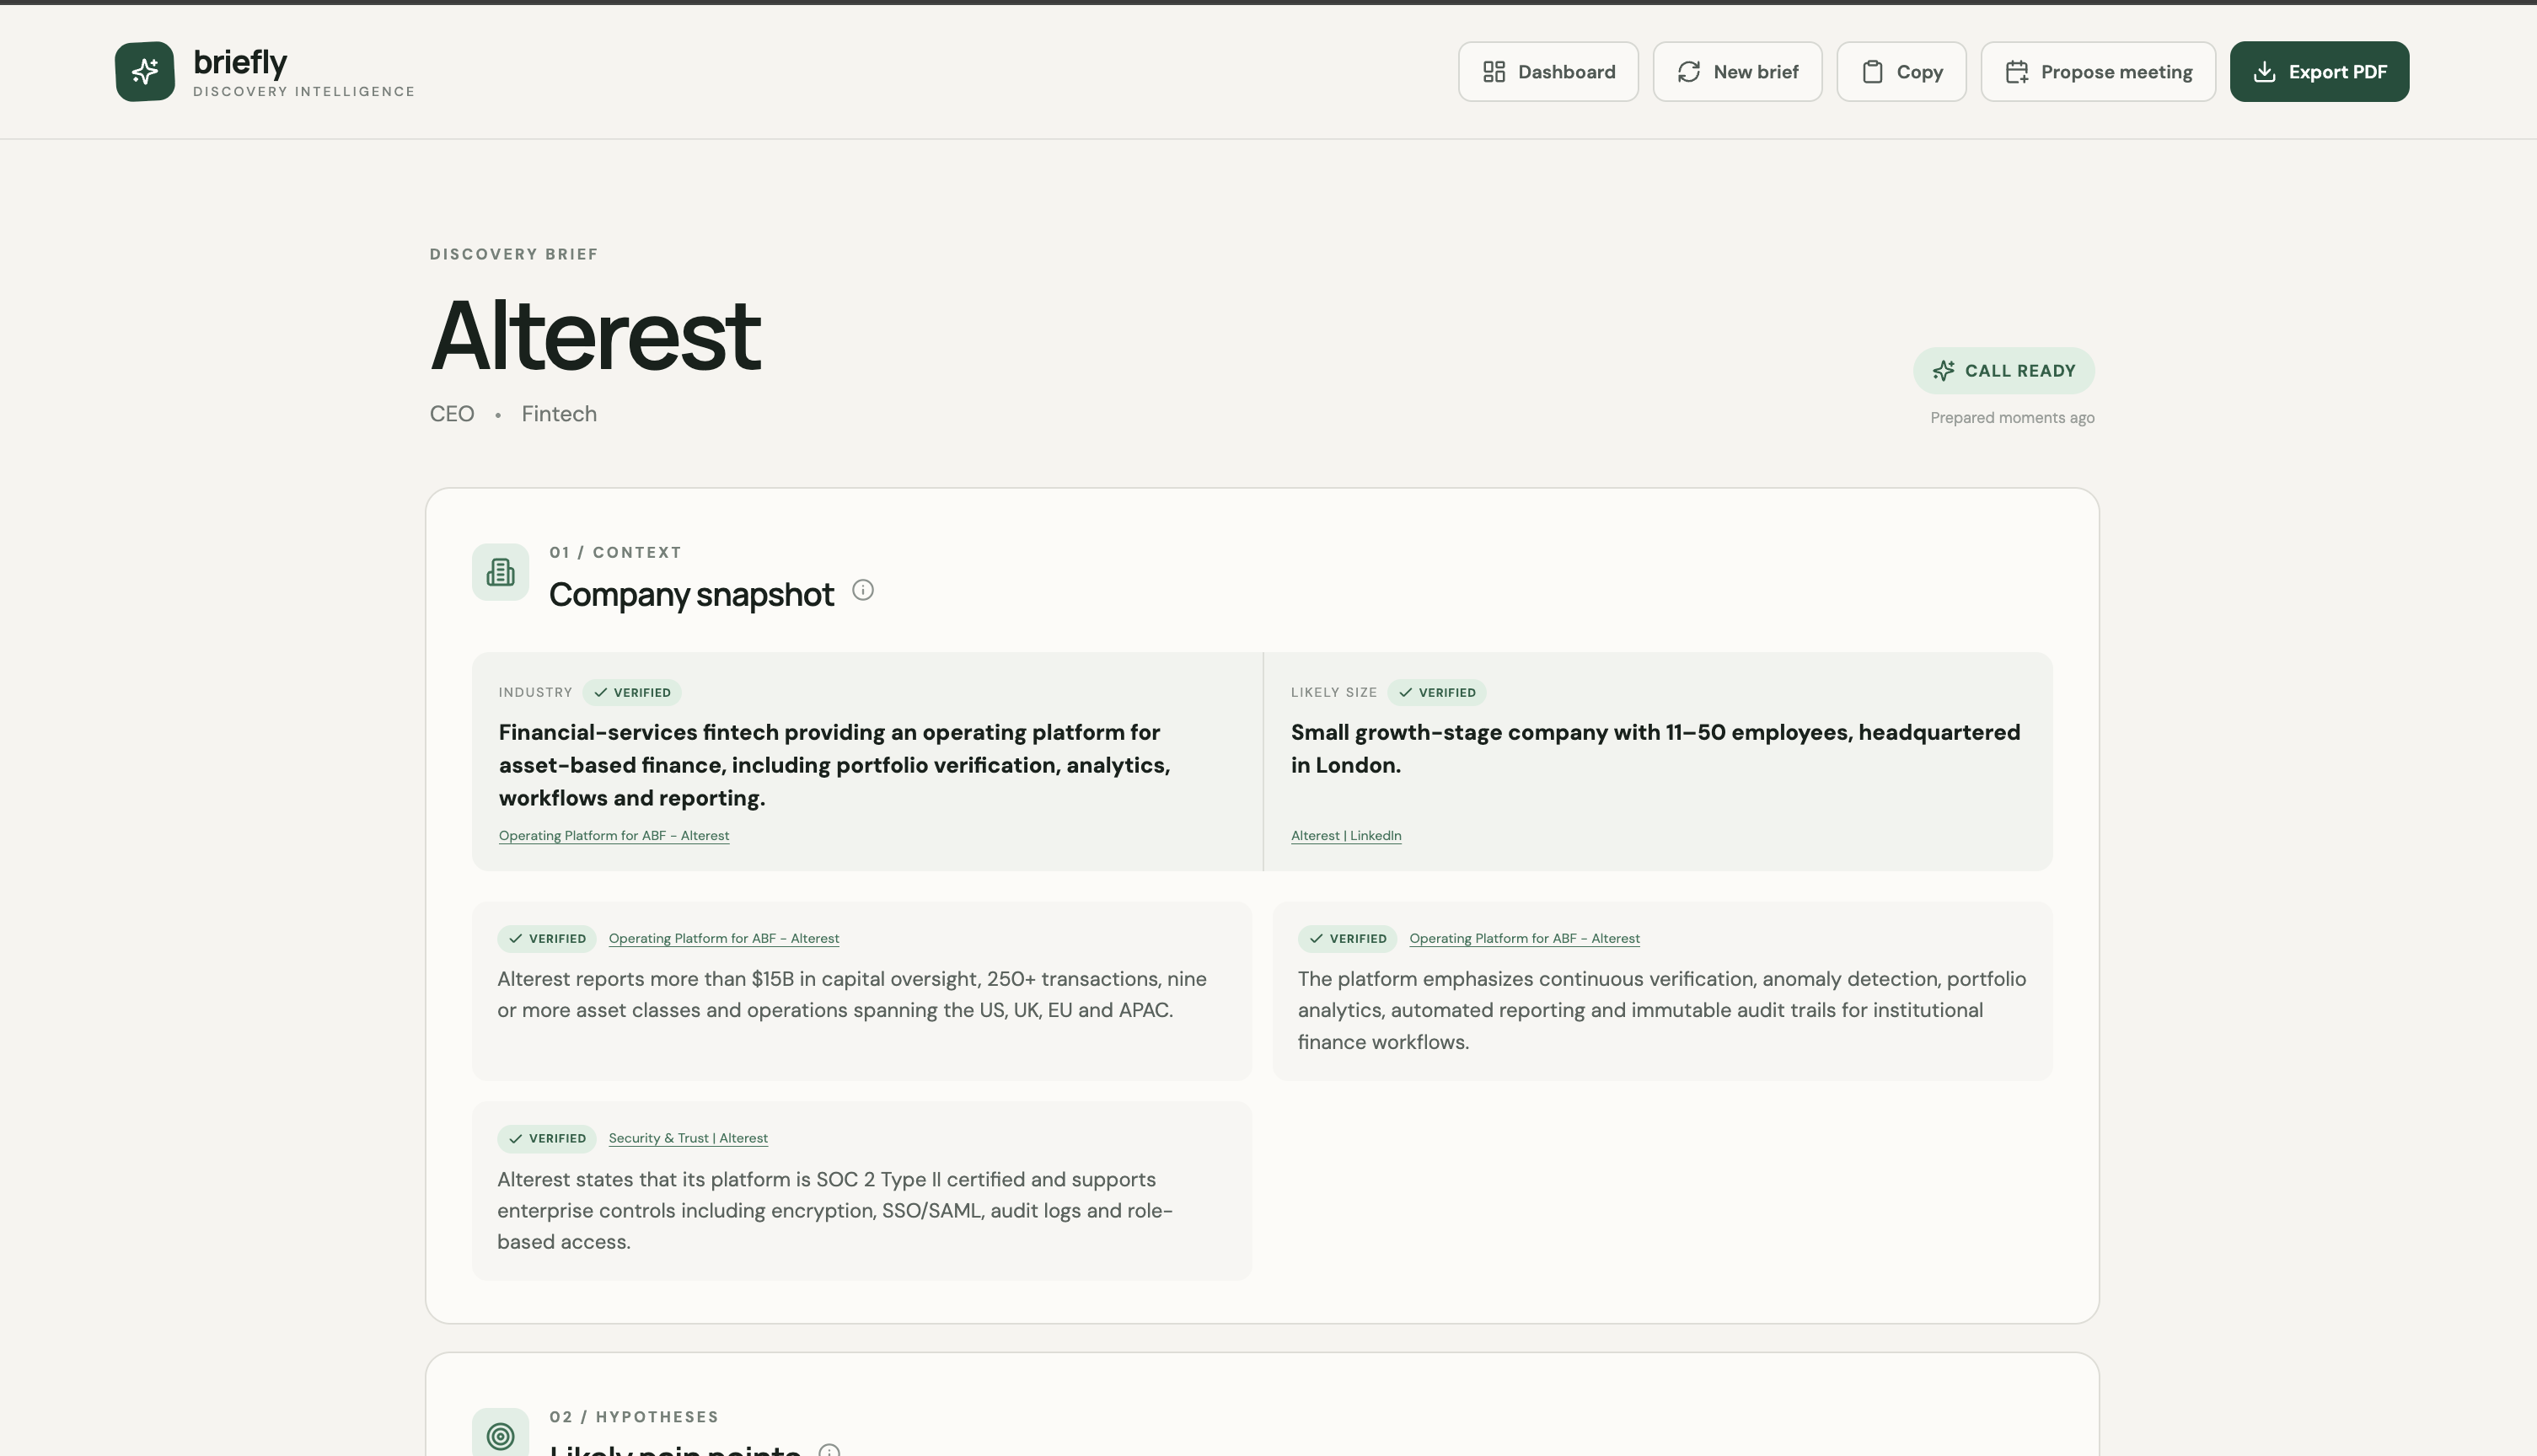The height and width of the screenshot is (1456, 2537).
Task: Click the target icon for Hypotheses section
Action: [x=500, y=1435]
